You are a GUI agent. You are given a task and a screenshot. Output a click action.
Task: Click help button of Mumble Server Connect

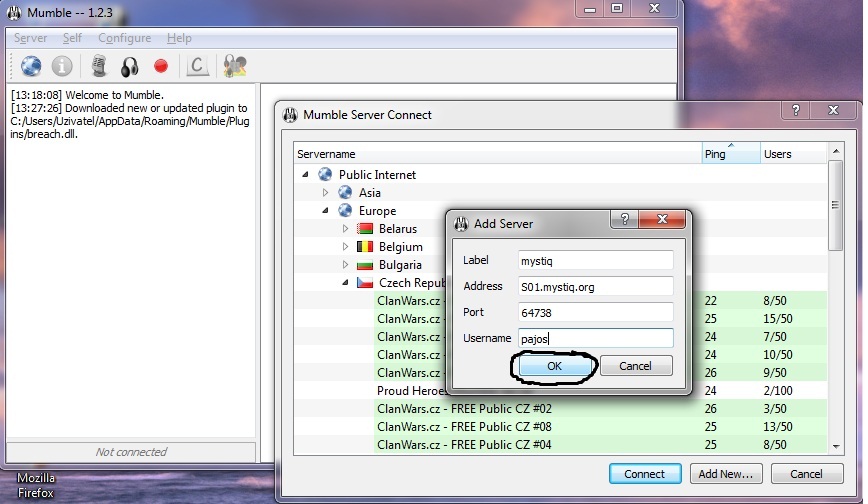point(795,110)
